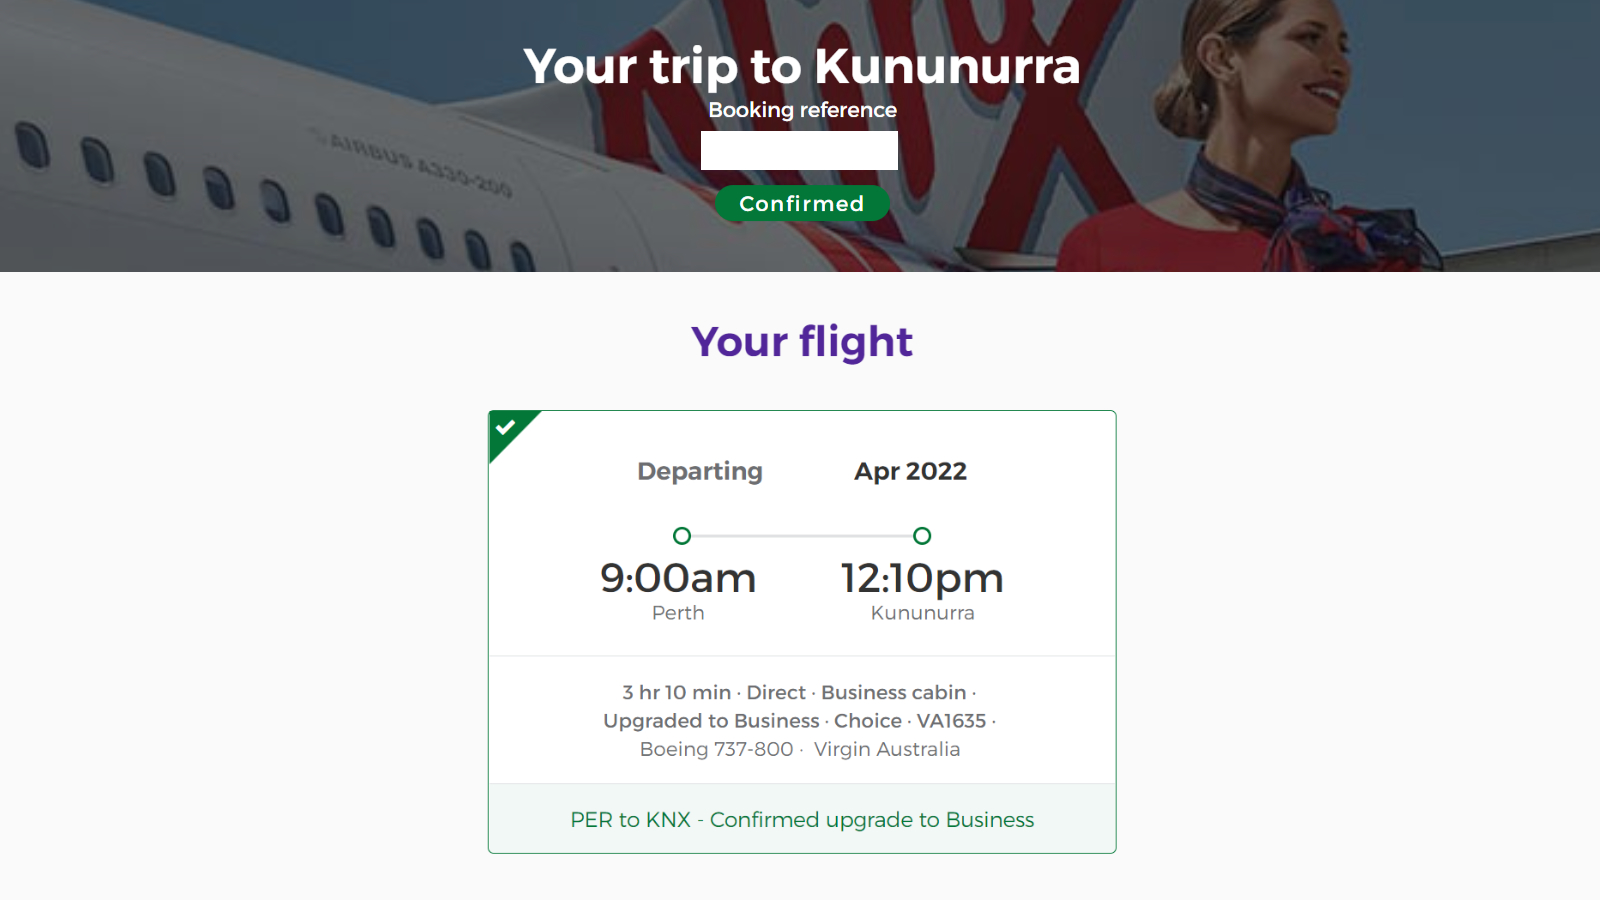Image resolution: width=1600 pixels, height=900 pixels.
Task: Click PER to KNX confirmed upgrade banner
Action: 802,819
